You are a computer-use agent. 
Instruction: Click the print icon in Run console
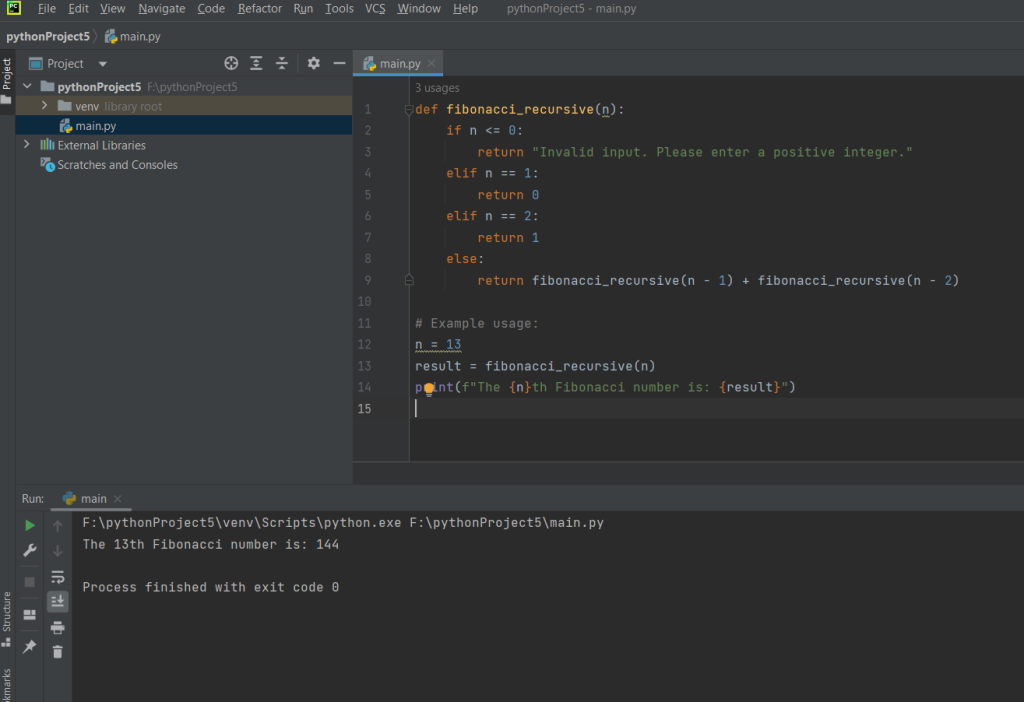click(x=57, y=627)
